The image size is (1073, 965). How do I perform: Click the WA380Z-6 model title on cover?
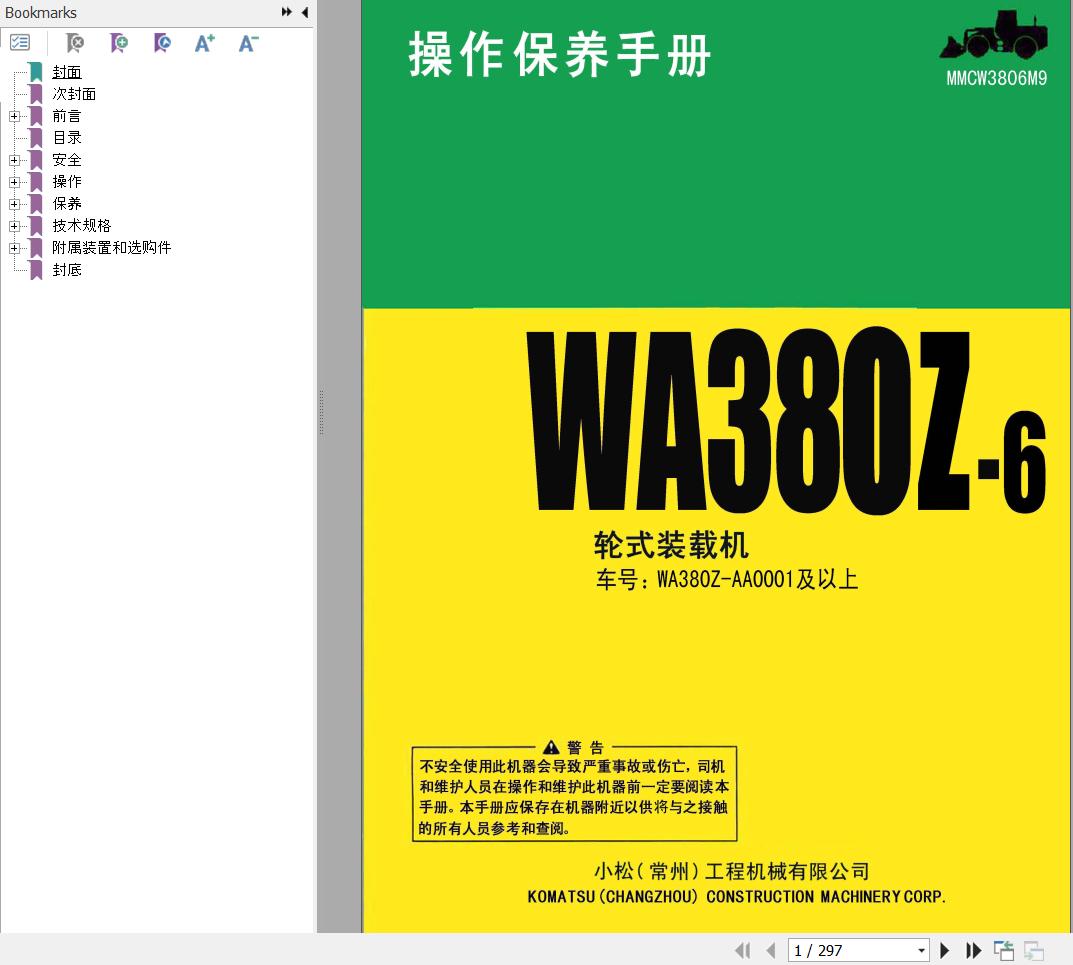(786, 421)
